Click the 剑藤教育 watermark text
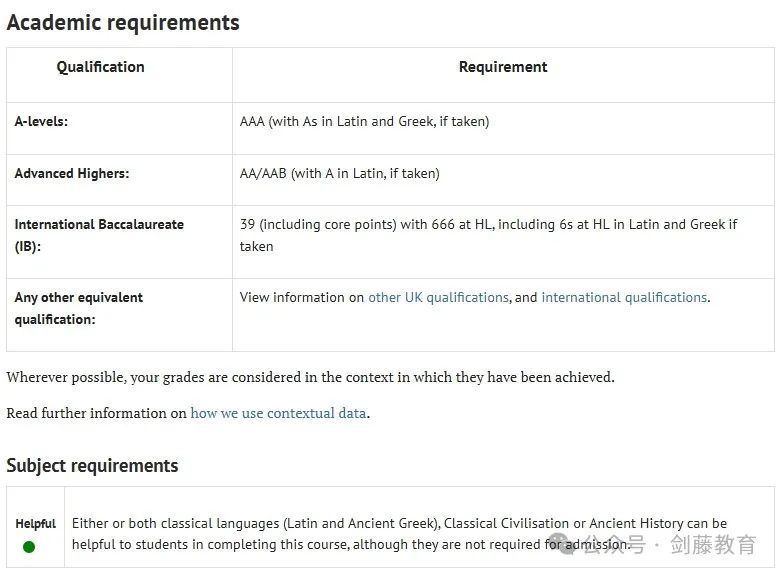Viewport: 781px width, 575px height. point(713,545)
